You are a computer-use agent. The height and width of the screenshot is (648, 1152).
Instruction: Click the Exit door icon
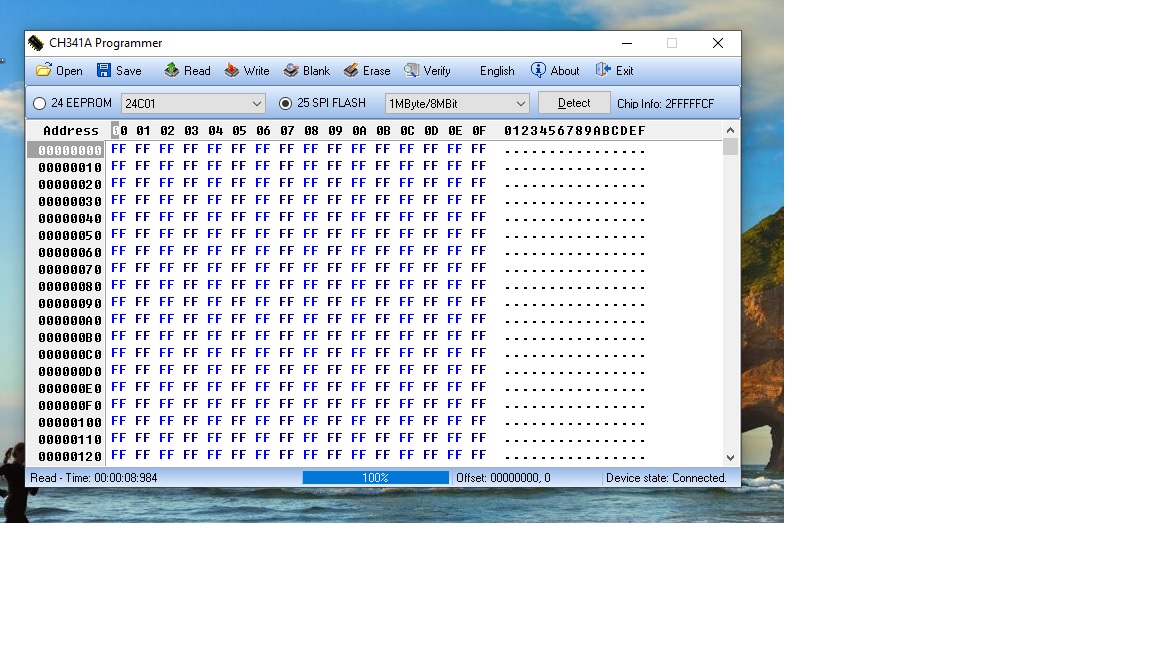coord(603,71)
